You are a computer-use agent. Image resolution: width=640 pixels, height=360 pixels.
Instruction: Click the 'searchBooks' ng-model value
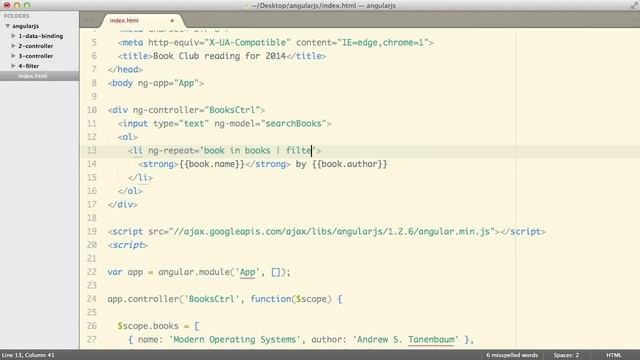click(293, 123)
